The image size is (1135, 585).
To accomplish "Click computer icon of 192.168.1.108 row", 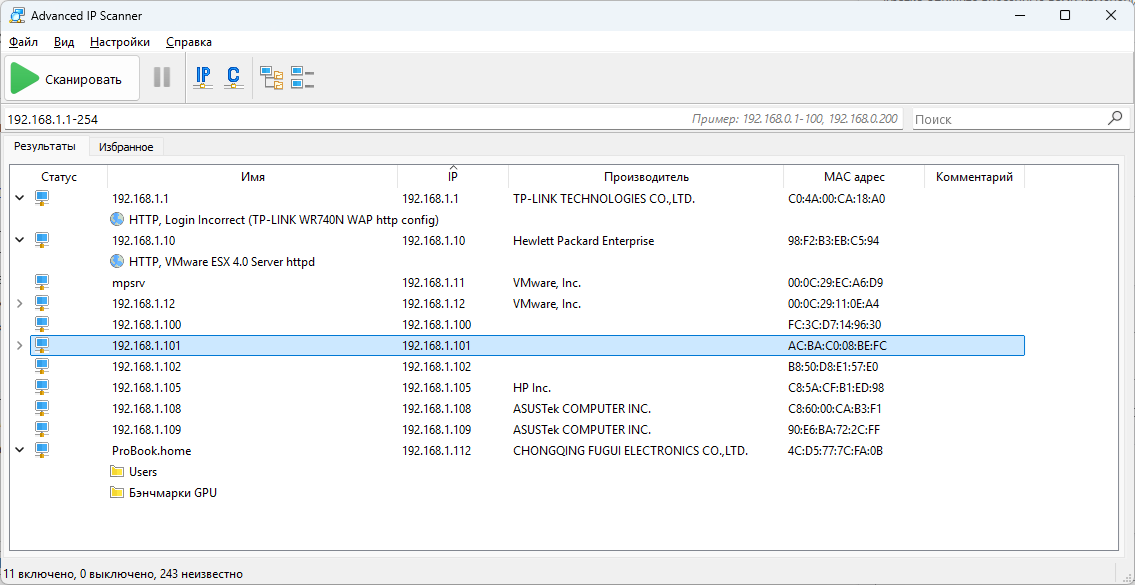I will (42, 408).
